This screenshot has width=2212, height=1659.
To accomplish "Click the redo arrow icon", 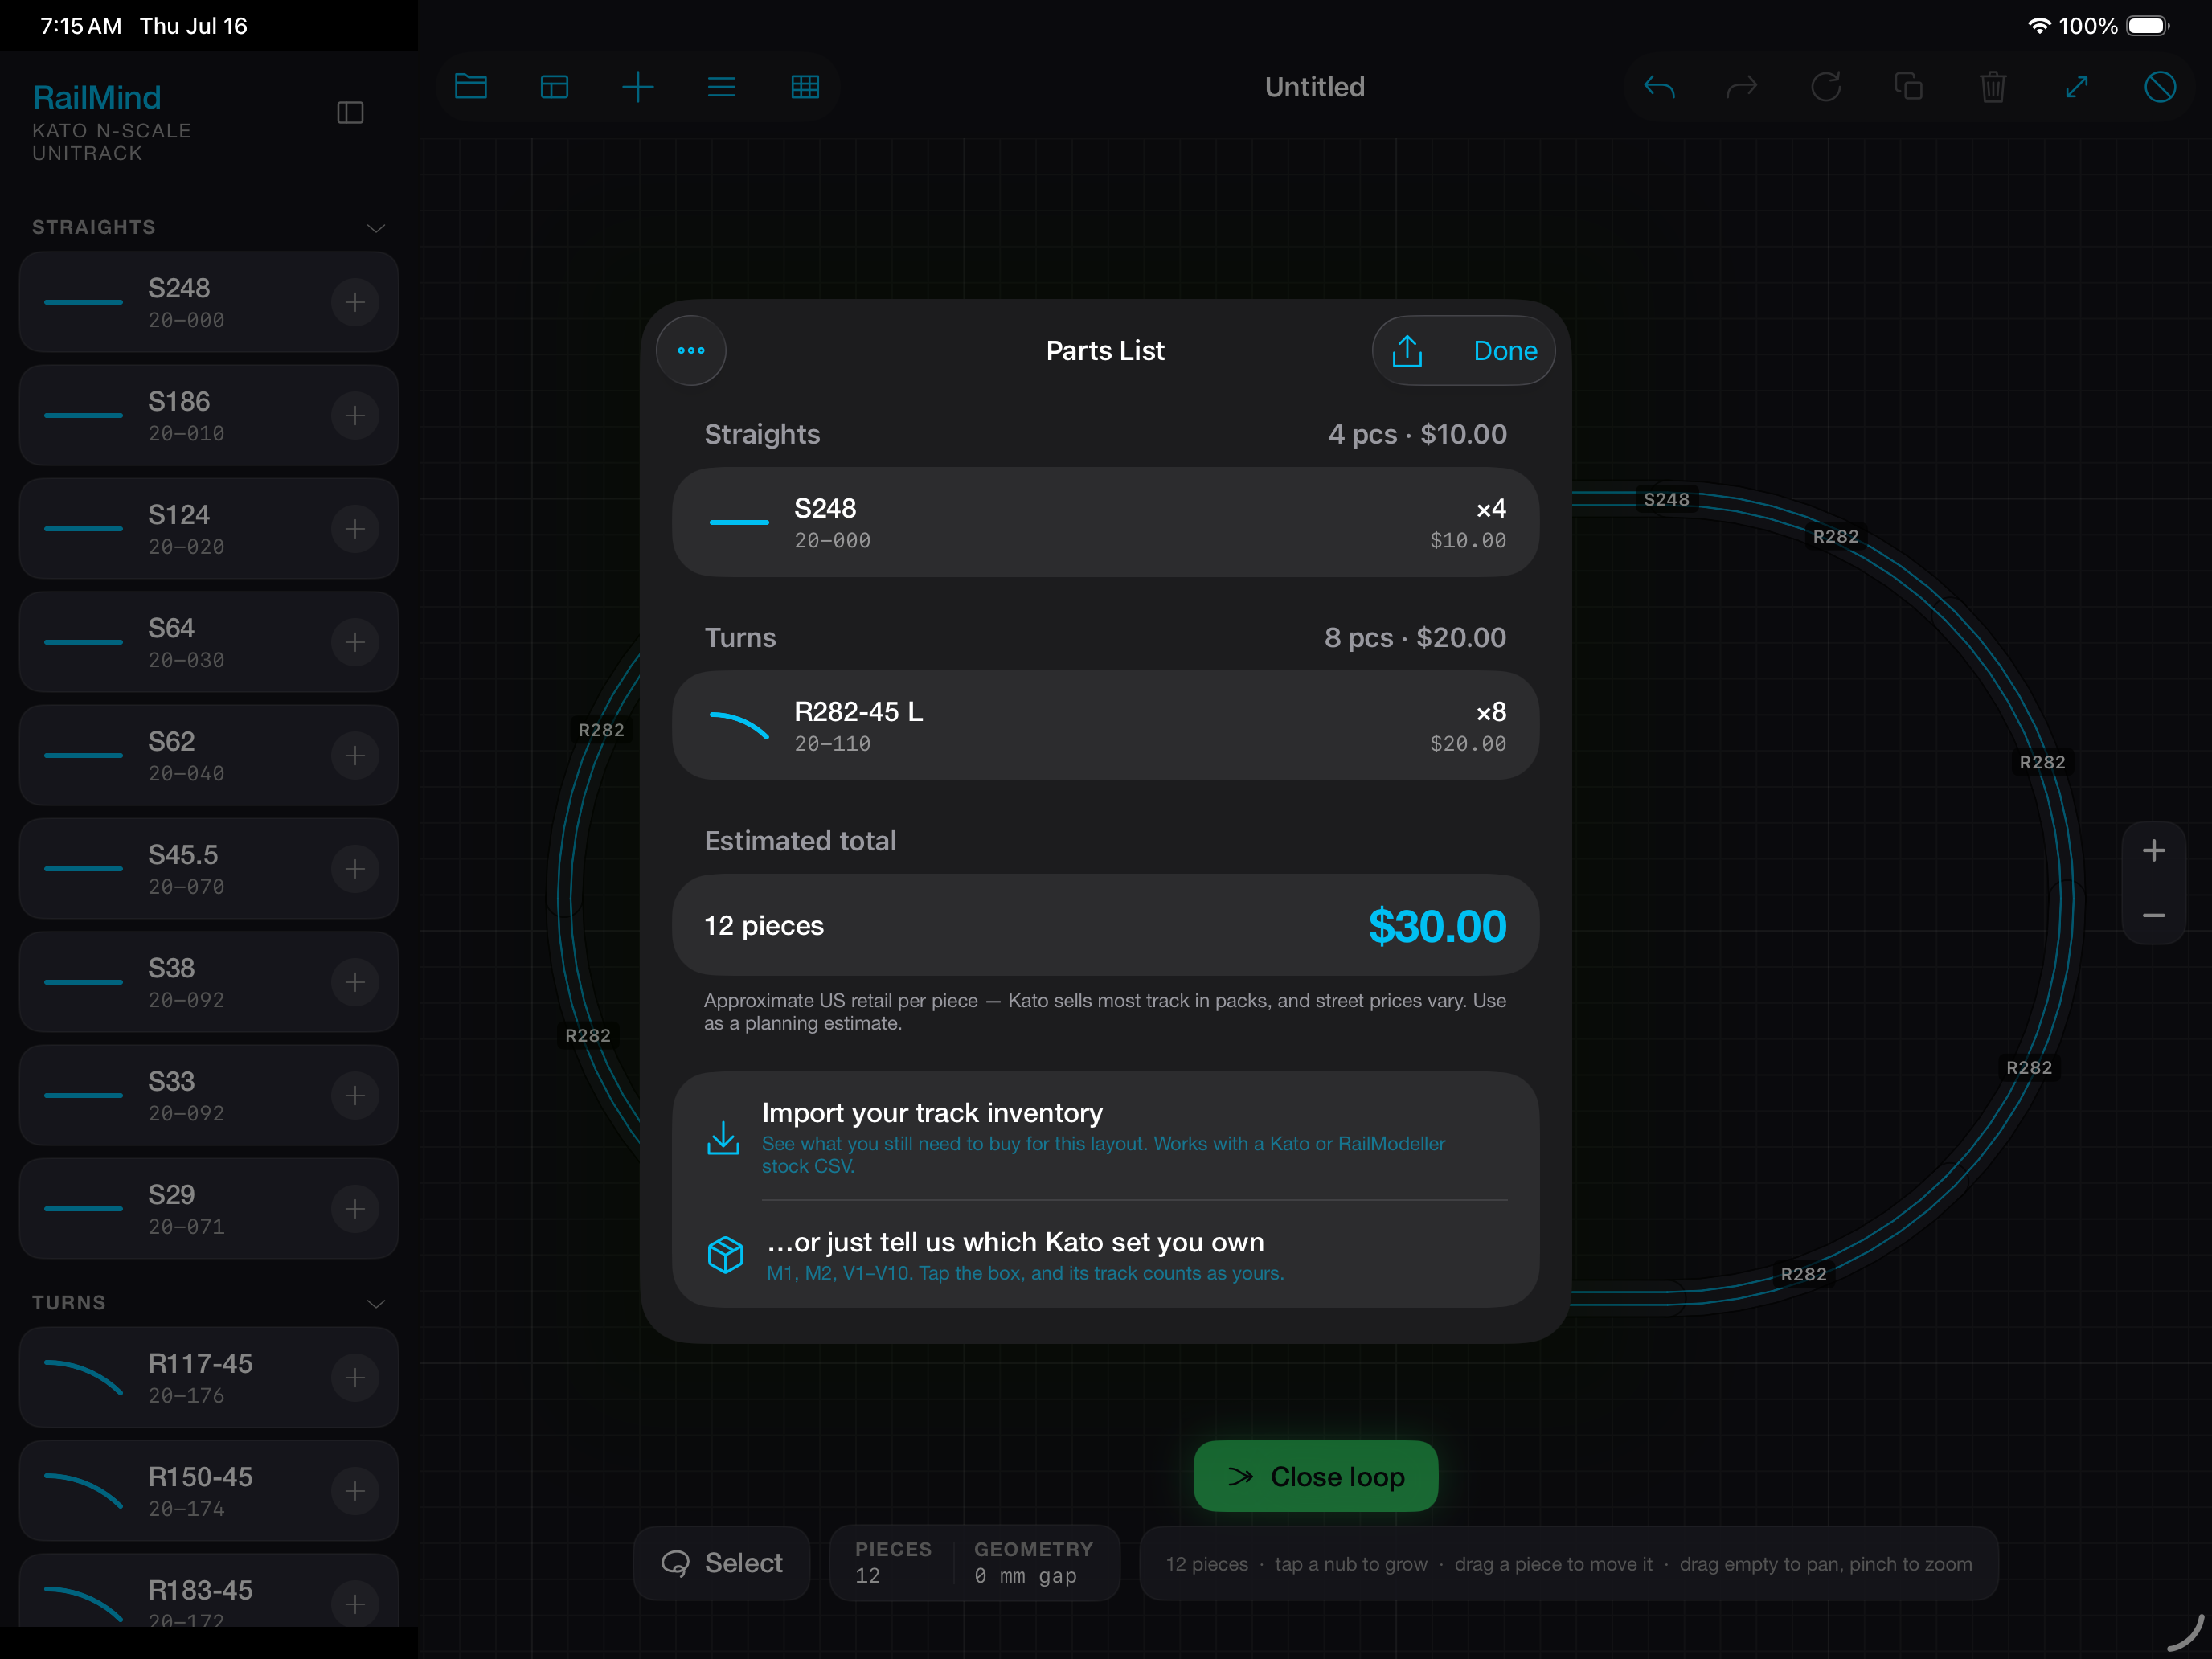I will pos(1742,87).
